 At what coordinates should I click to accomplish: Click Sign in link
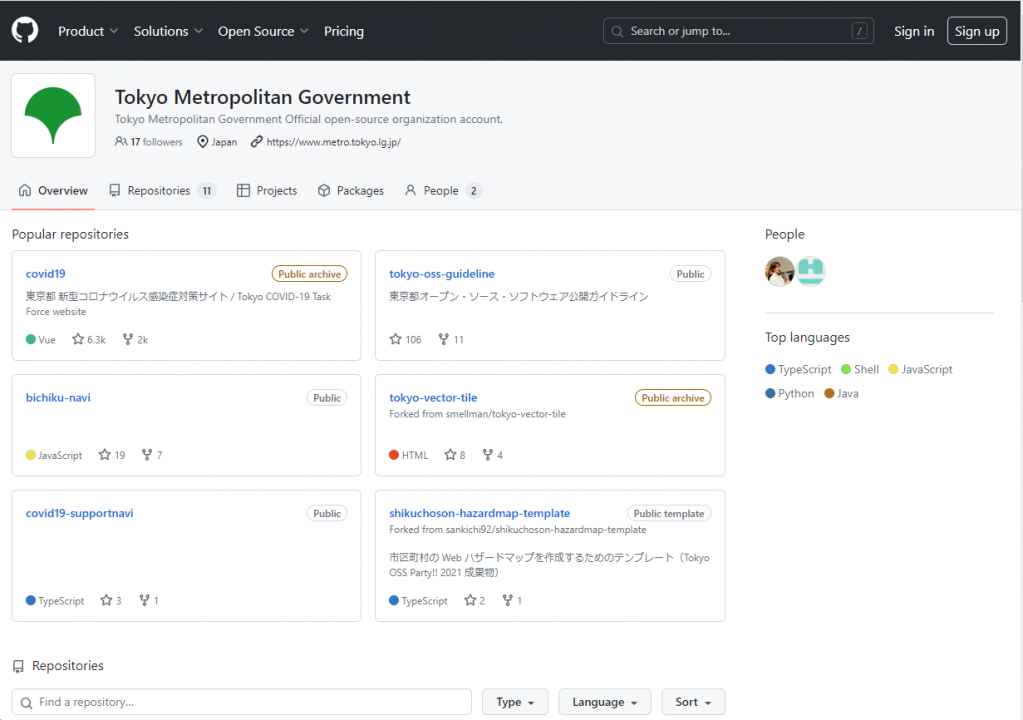(913, 31)
